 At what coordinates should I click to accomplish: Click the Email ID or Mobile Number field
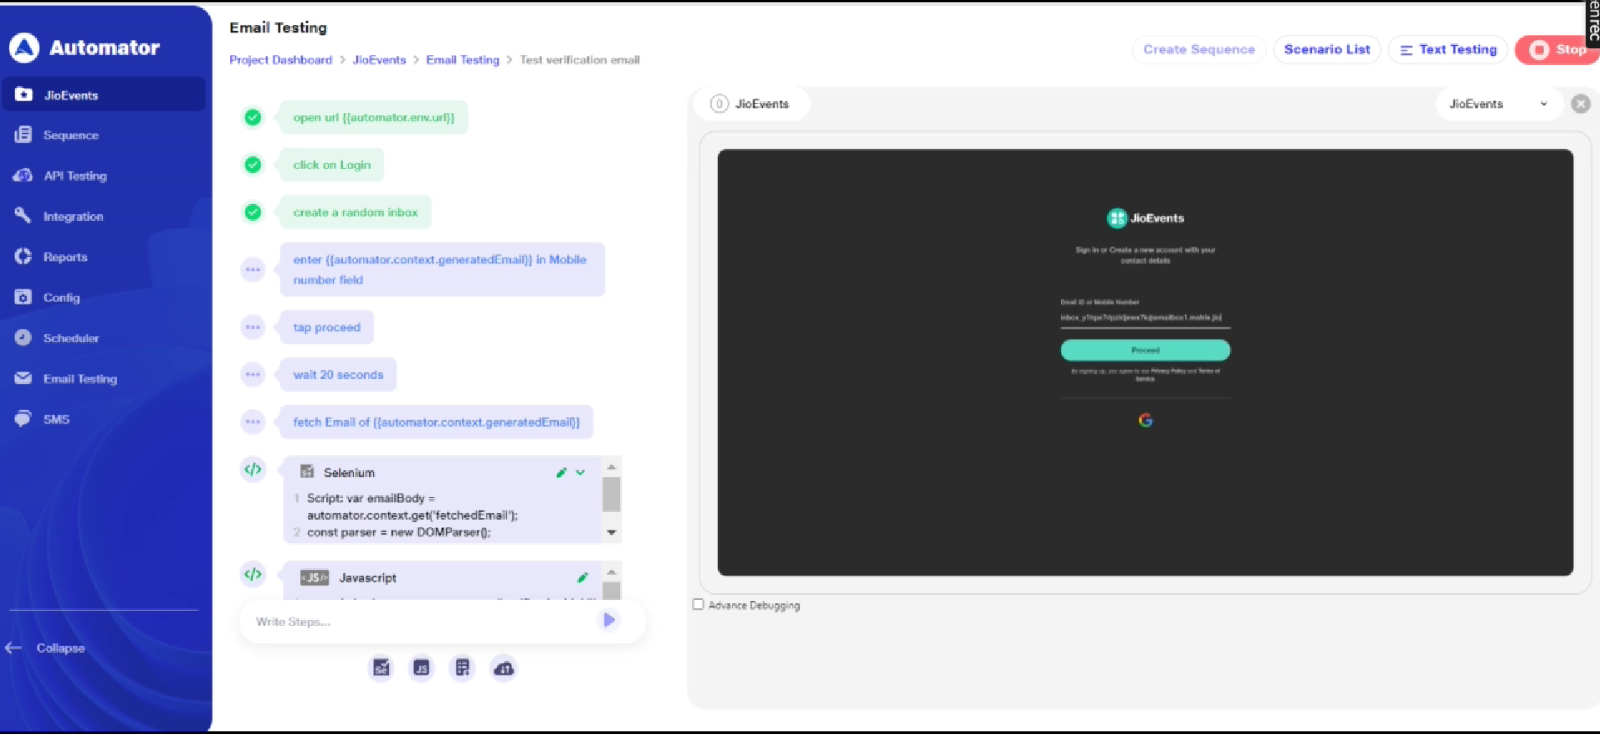coord(1145,317)
